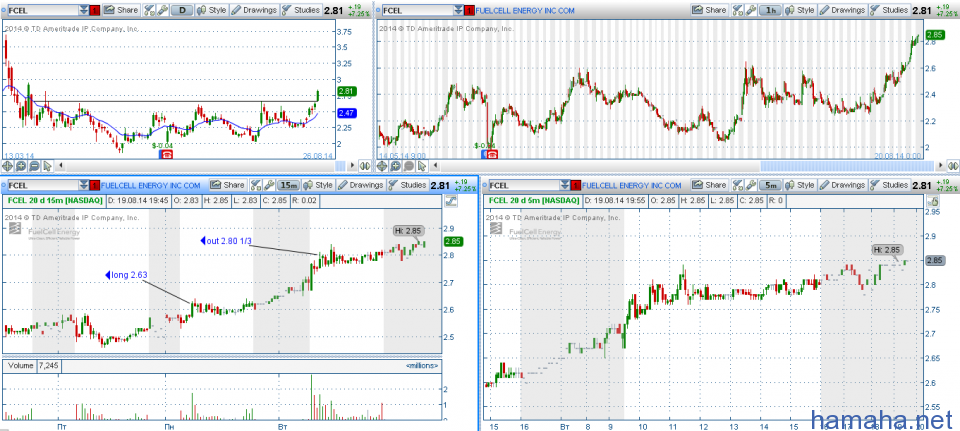960x431 pixels.
Task: Click the zoom-in magnifier under the daily chart
Action: coord(21,166)
